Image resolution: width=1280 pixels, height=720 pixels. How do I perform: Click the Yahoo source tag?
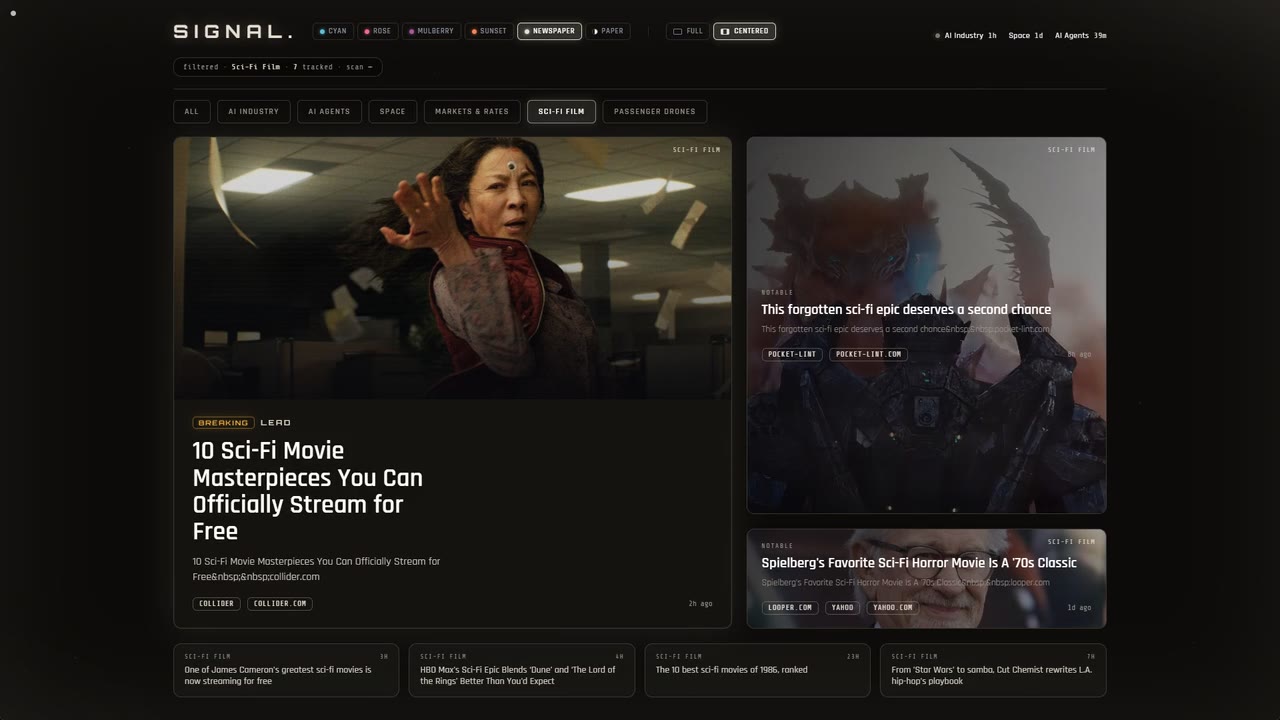pyautogui.click(x=842, y=607)
